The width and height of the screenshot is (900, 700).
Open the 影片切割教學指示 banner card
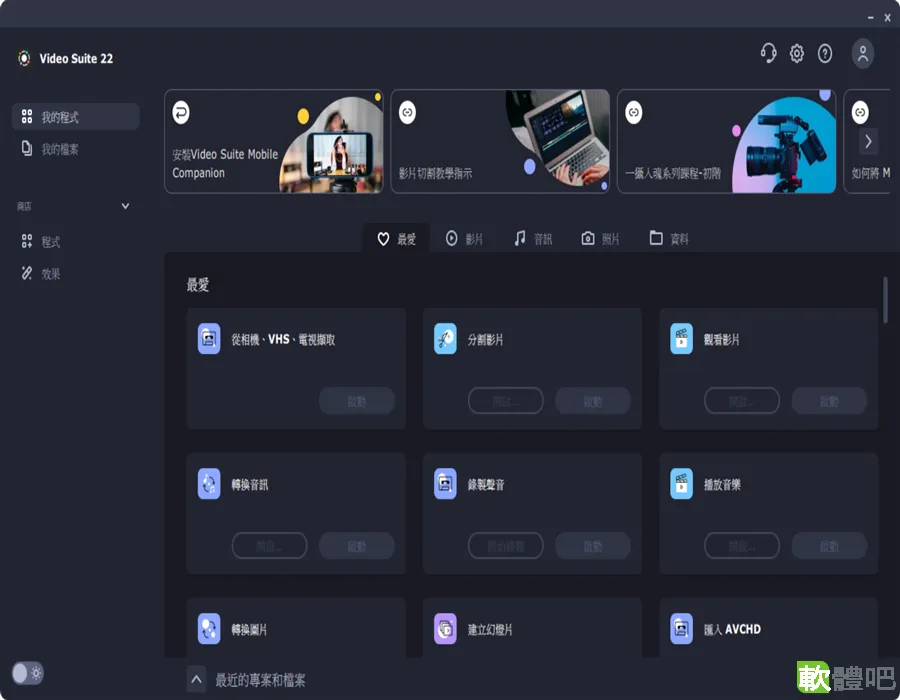(500, 141)
